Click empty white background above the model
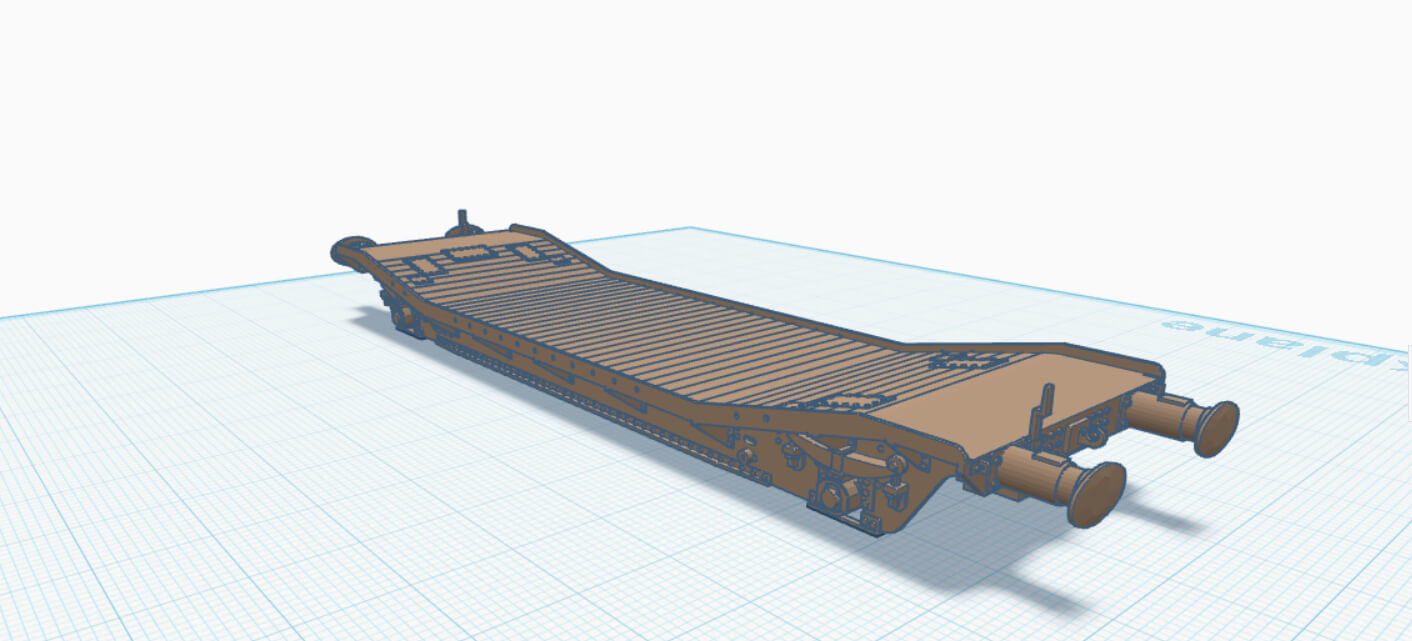This screenshot has height=641, width=1412. [x=700, y=100]
